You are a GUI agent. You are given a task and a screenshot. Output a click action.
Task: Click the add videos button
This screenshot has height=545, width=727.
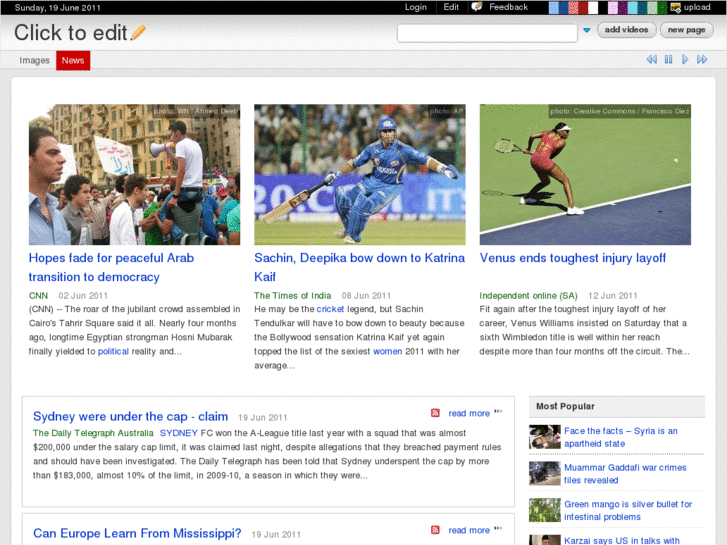click(626, 30)
